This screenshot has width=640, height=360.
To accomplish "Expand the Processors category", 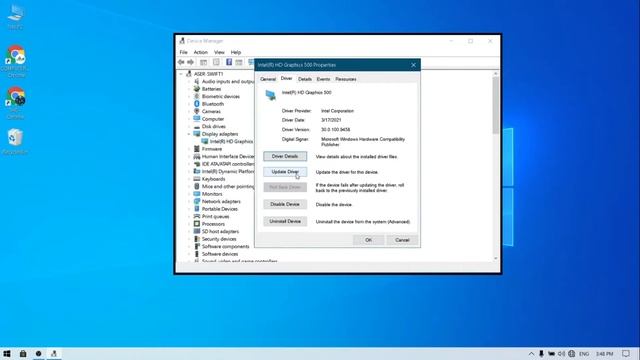I will [x=189, y=224].
